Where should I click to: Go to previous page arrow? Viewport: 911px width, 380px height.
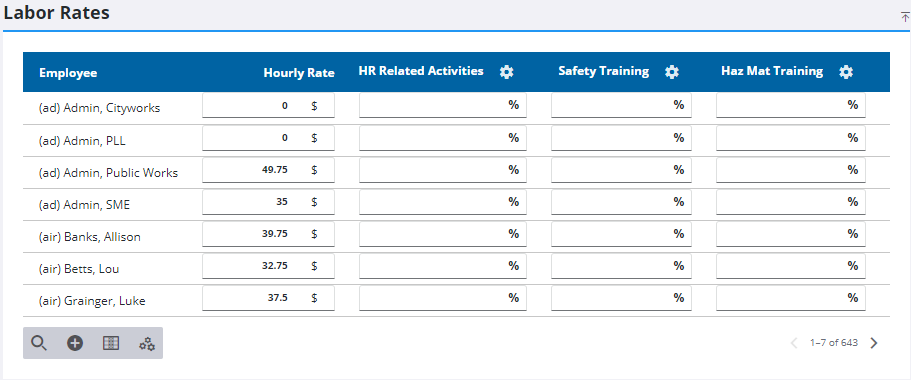point(794,343)
